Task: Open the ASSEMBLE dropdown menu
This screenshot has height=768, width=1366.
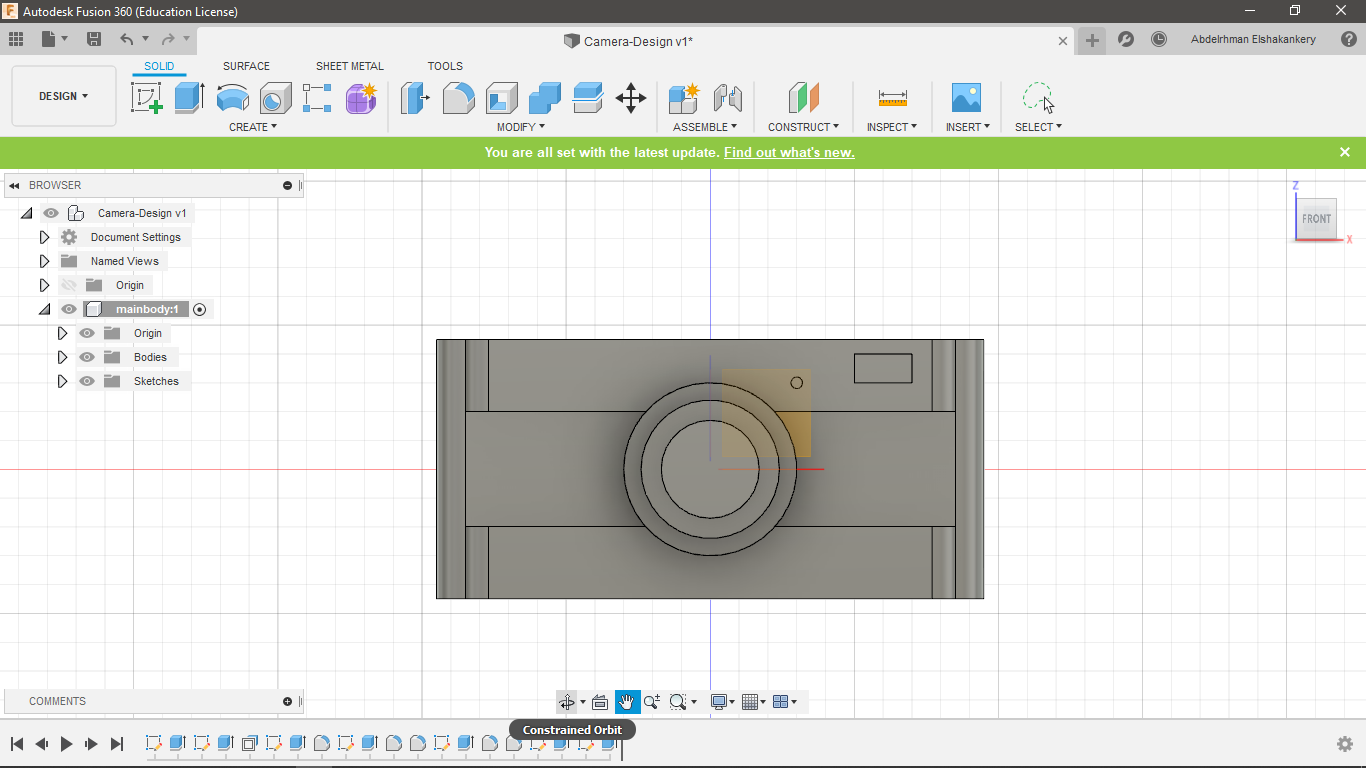Action: [x=705, y=127]
